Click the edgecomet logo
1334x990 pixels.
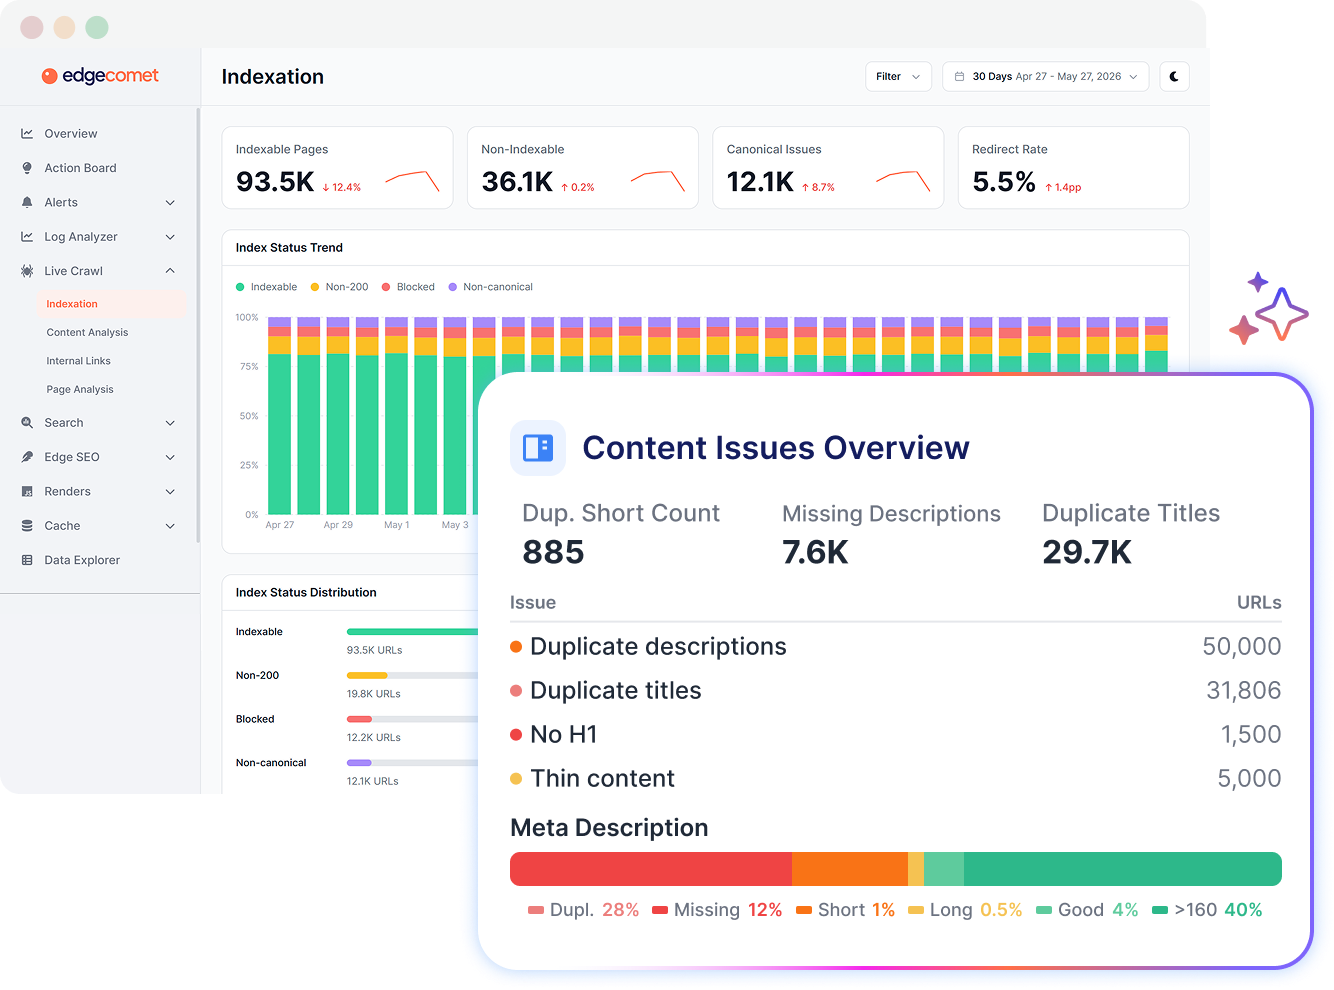100,76
